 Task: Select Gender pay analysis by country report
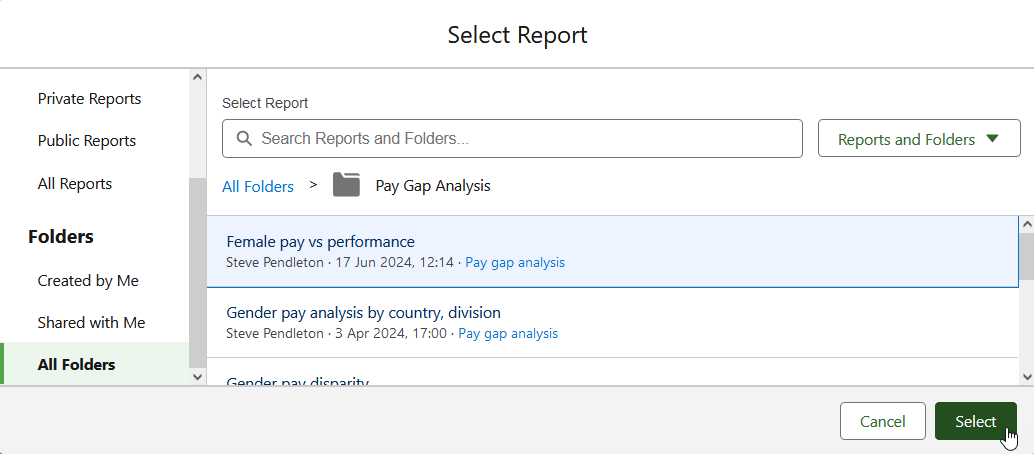pos(364,313)
